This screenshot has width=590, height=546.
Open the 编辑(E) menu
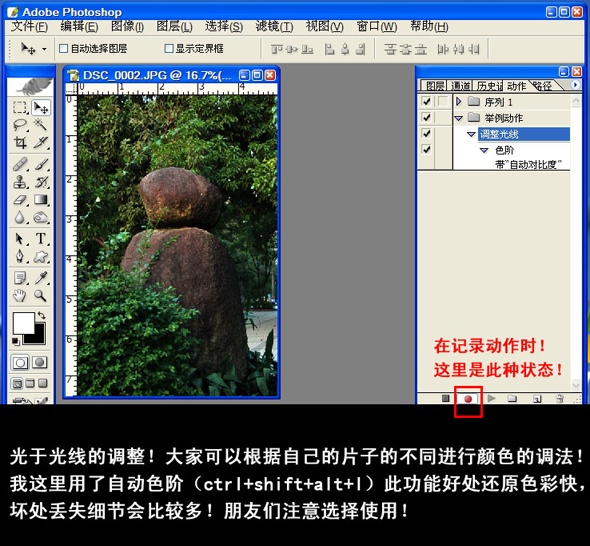(79, 27)
